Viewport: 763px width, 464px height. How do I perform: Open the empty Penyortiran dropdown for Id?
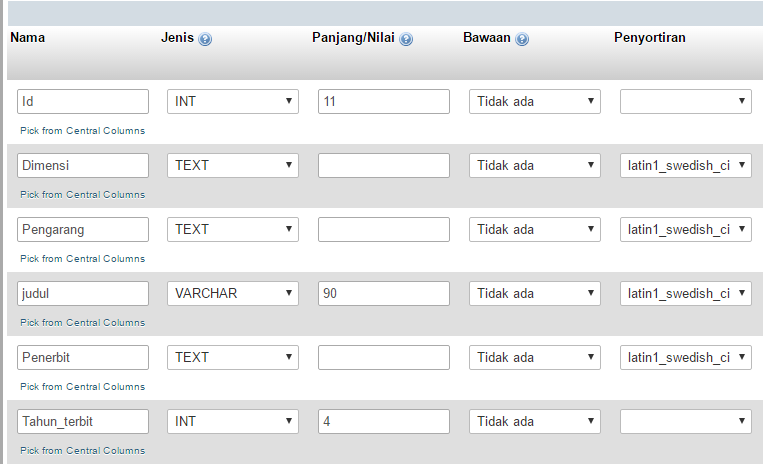[x=685, y=101]
